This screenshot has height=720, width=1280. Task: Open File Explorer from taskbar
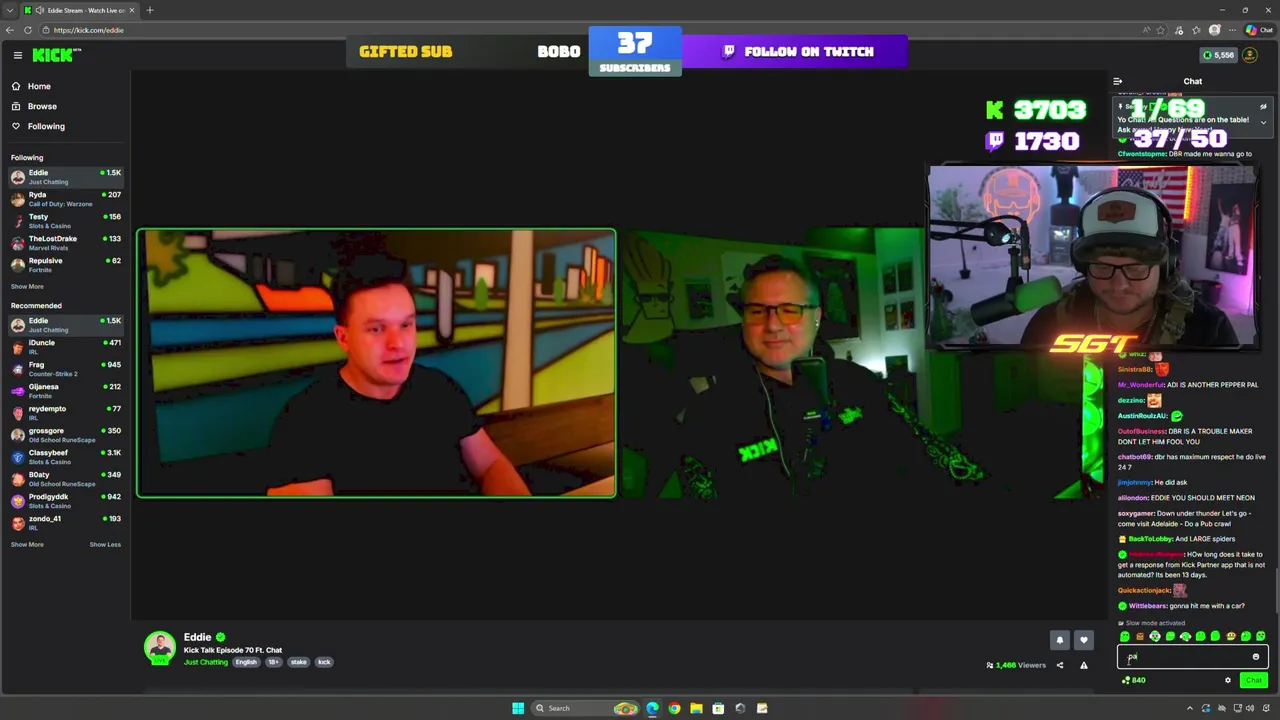point(696,708)
